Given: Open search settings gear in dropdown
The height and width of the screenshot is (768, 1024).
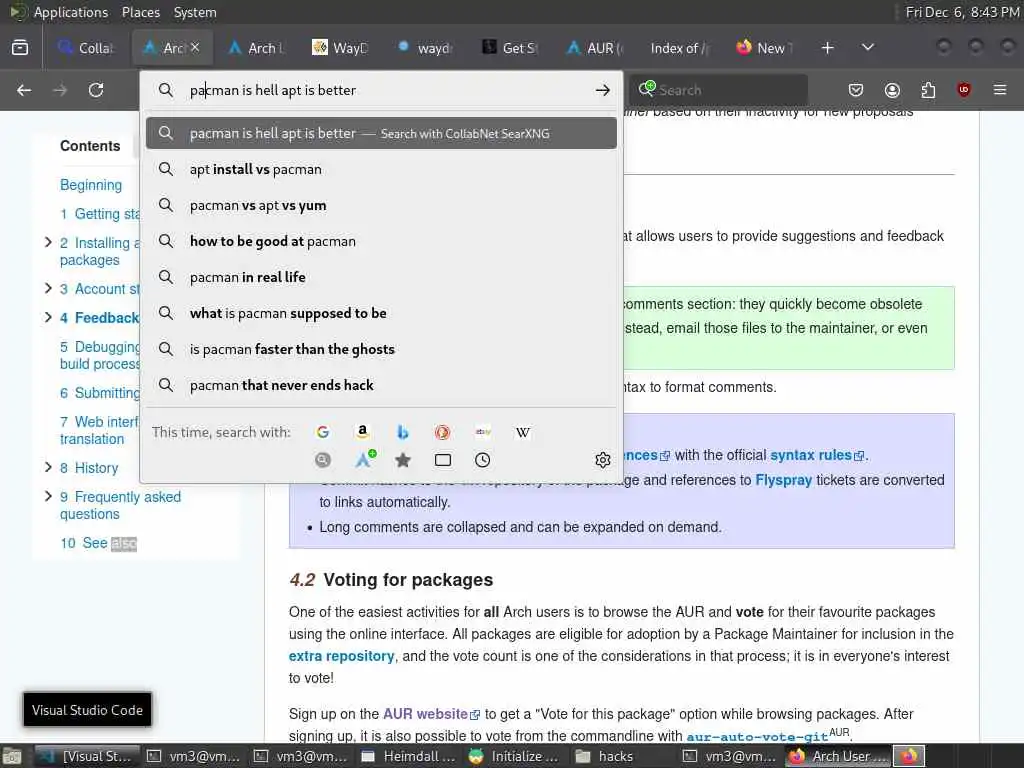Looking at the screenshot, I should pyautogui.click(x=602, y=460).
